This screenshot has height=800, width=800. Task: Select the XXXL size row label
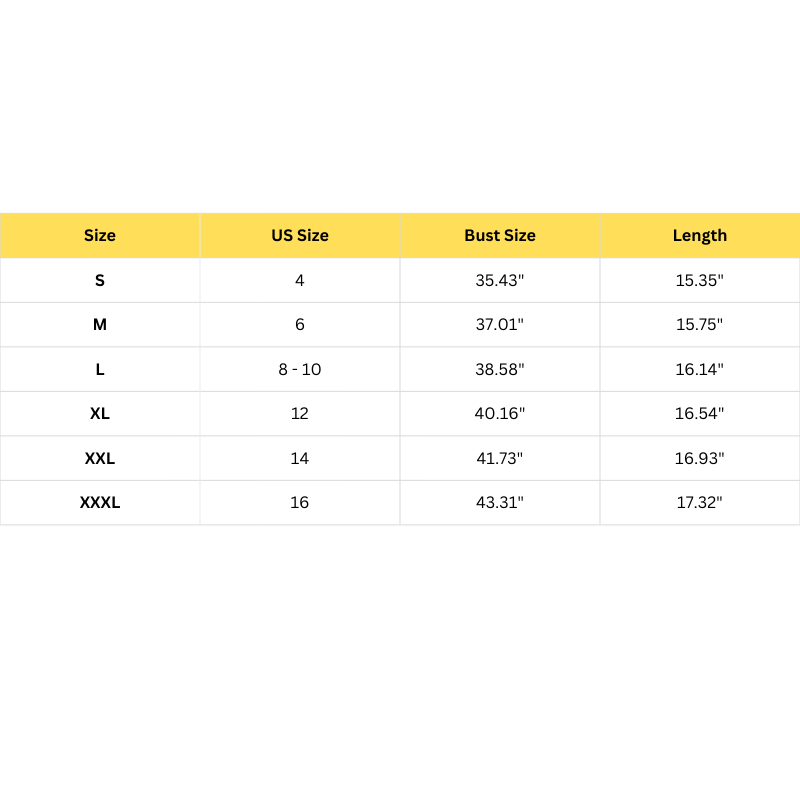coord(100,503)
